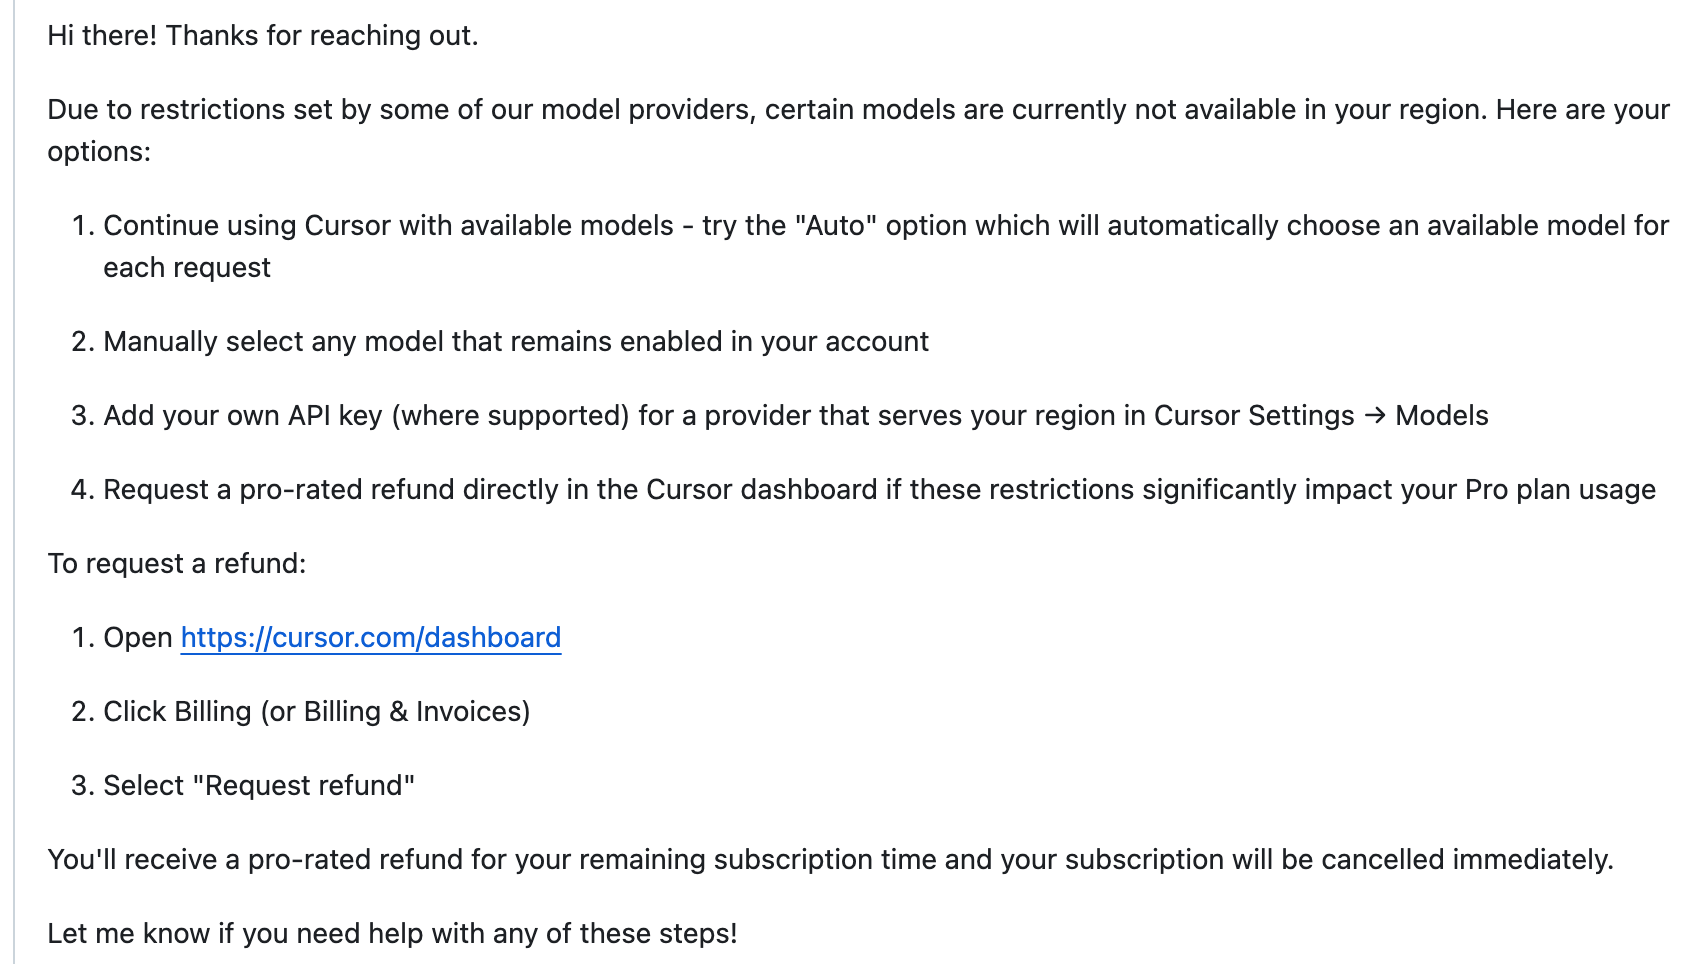Click the arrow between Settings and Models
1700x964 pixels.
1375,416
